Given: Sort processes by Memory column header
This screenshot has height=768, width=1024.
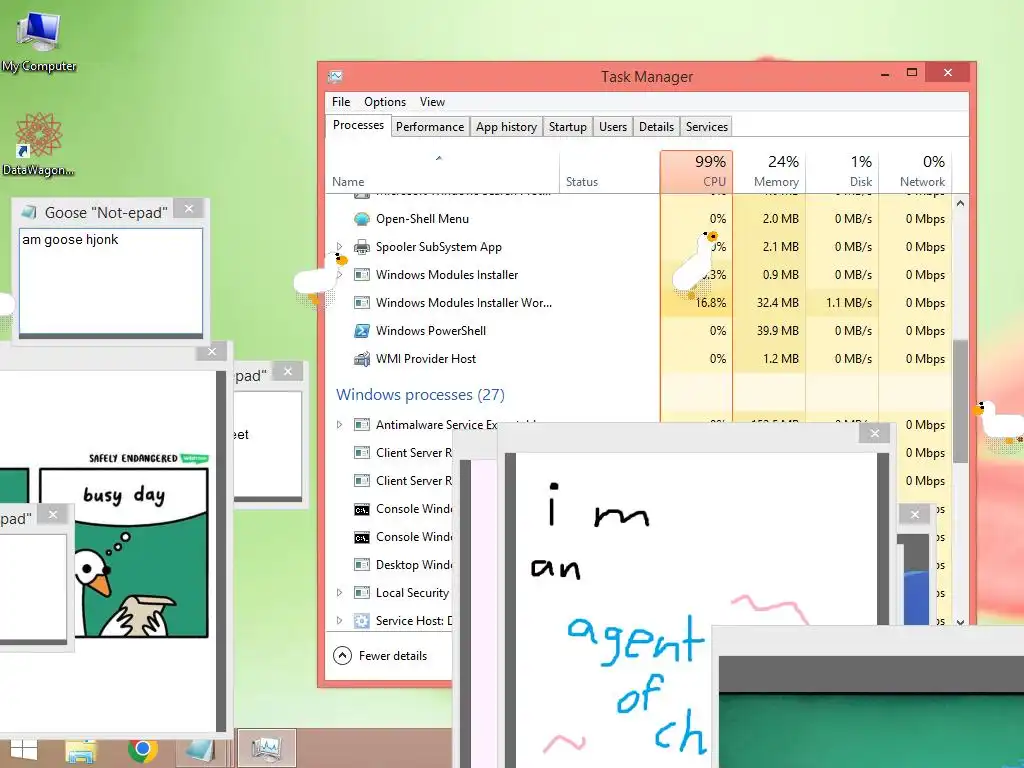Looking at the screenshot, I should click(769, 172).
